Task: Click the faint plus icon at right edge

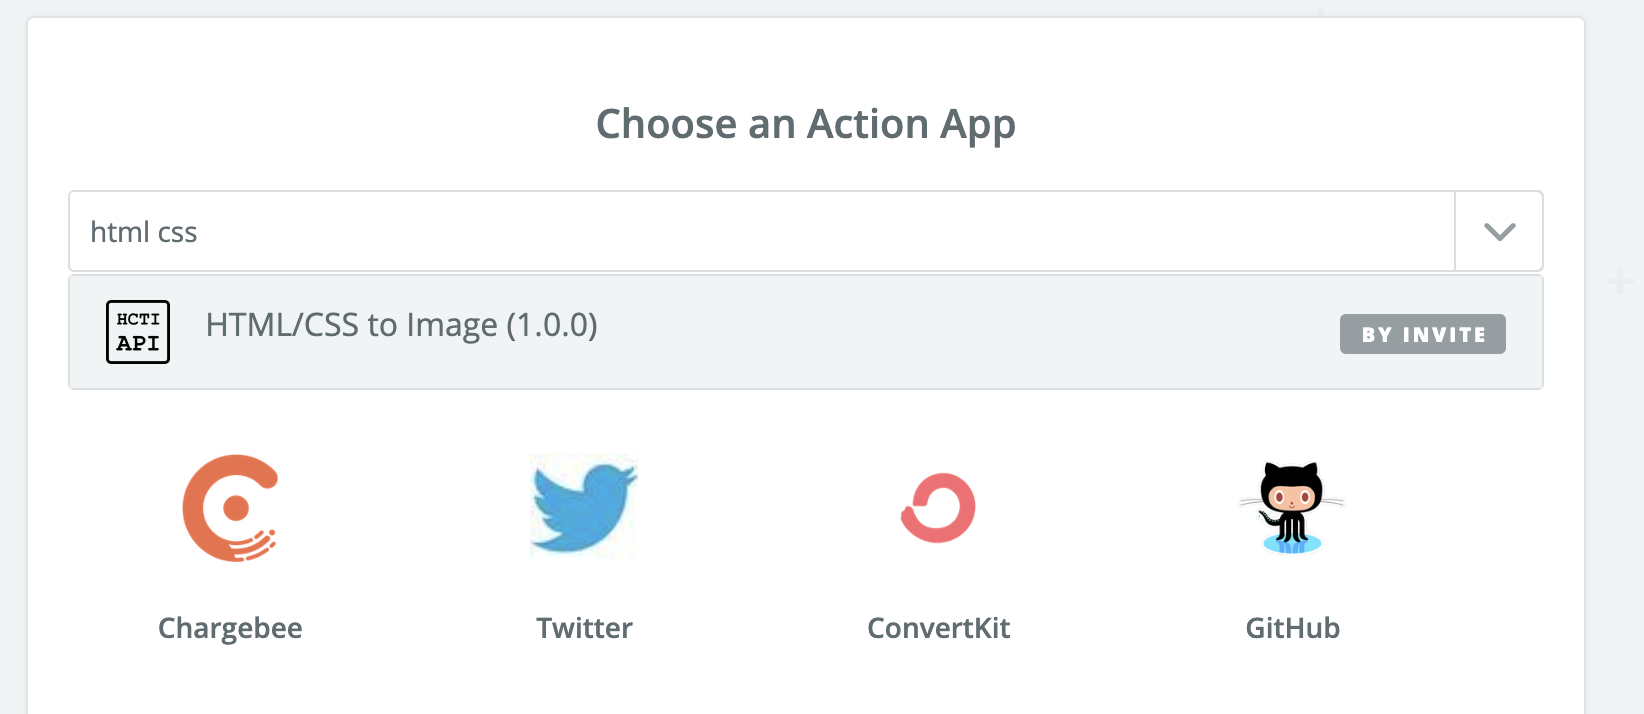Action: [x=1620, y=281]
